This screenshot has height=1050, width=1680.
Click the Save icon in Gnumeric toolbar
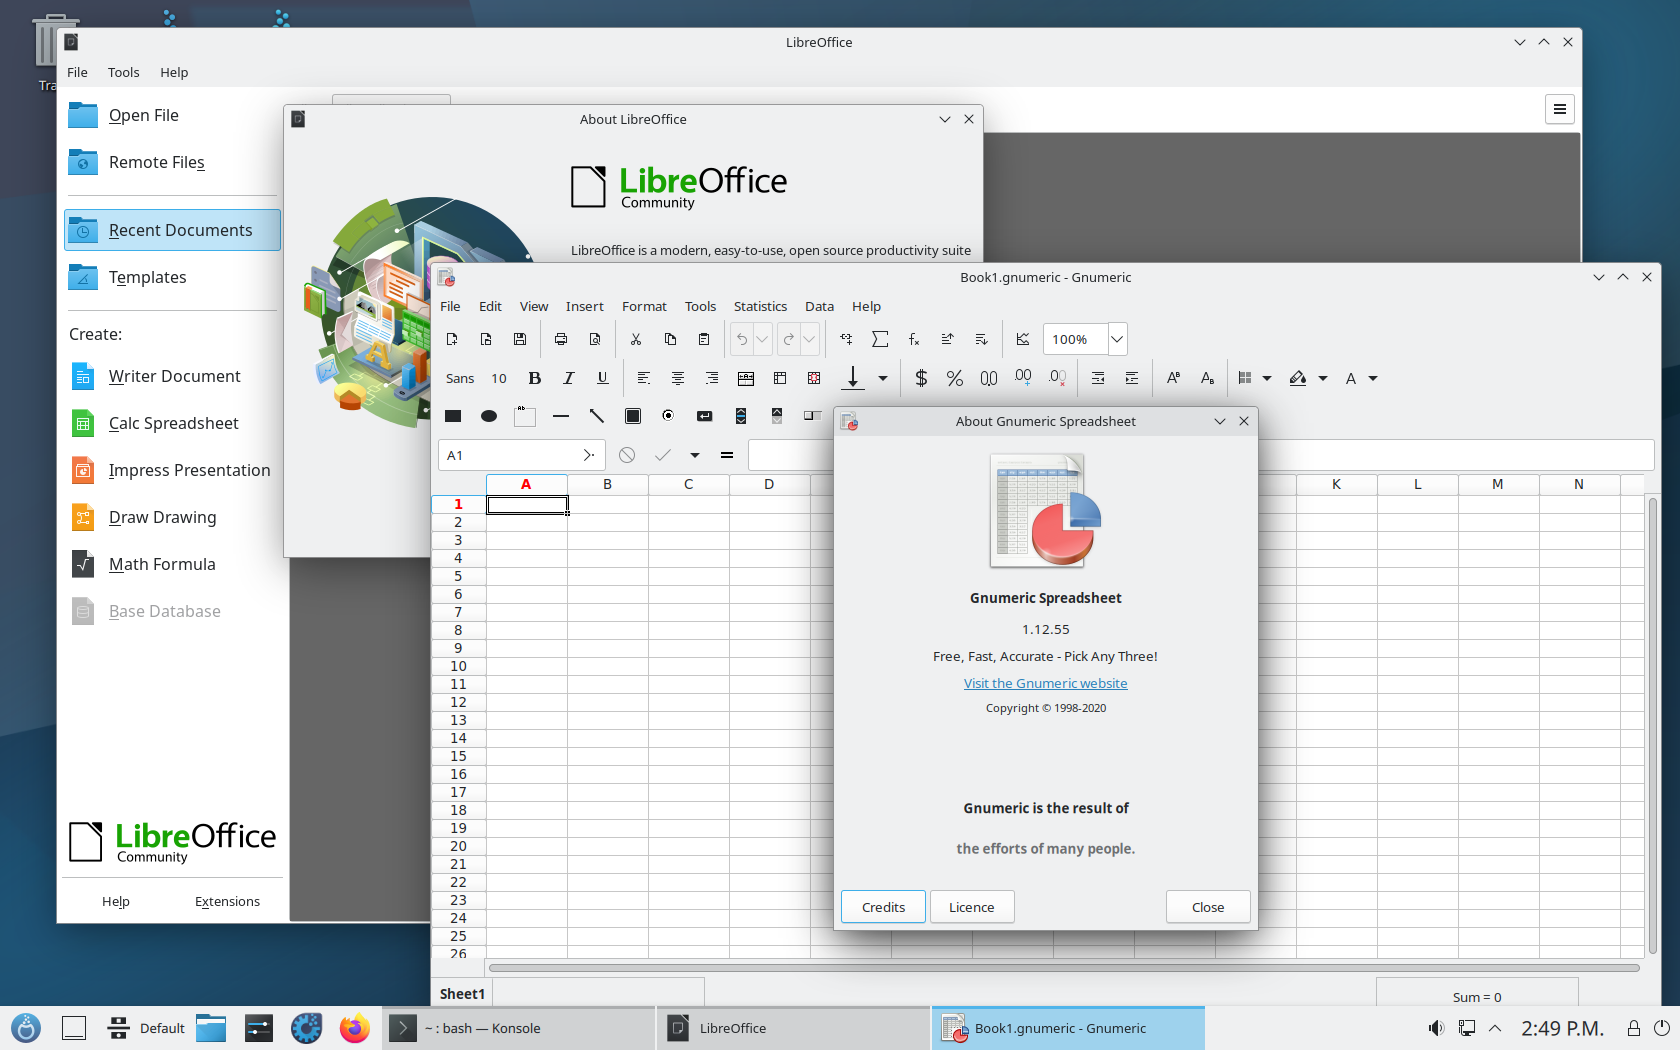(x=520, y=339)
